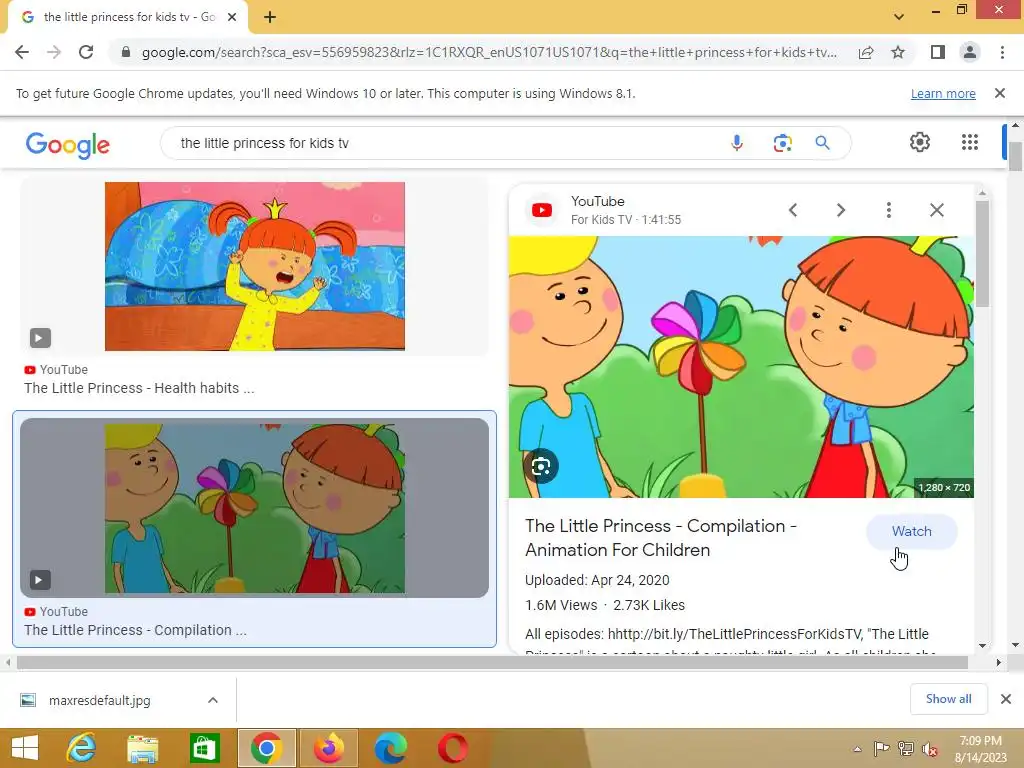
Task: Open volume control in system tray
Action: tap(930, 749)
